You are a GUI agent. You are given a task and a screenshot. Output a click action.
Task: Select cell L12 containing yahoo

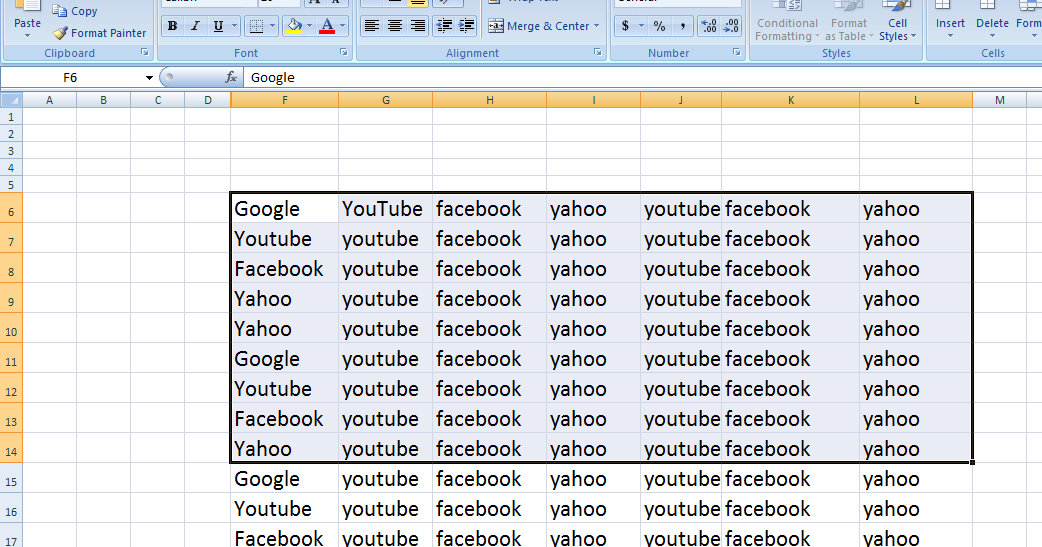[916, 389]
